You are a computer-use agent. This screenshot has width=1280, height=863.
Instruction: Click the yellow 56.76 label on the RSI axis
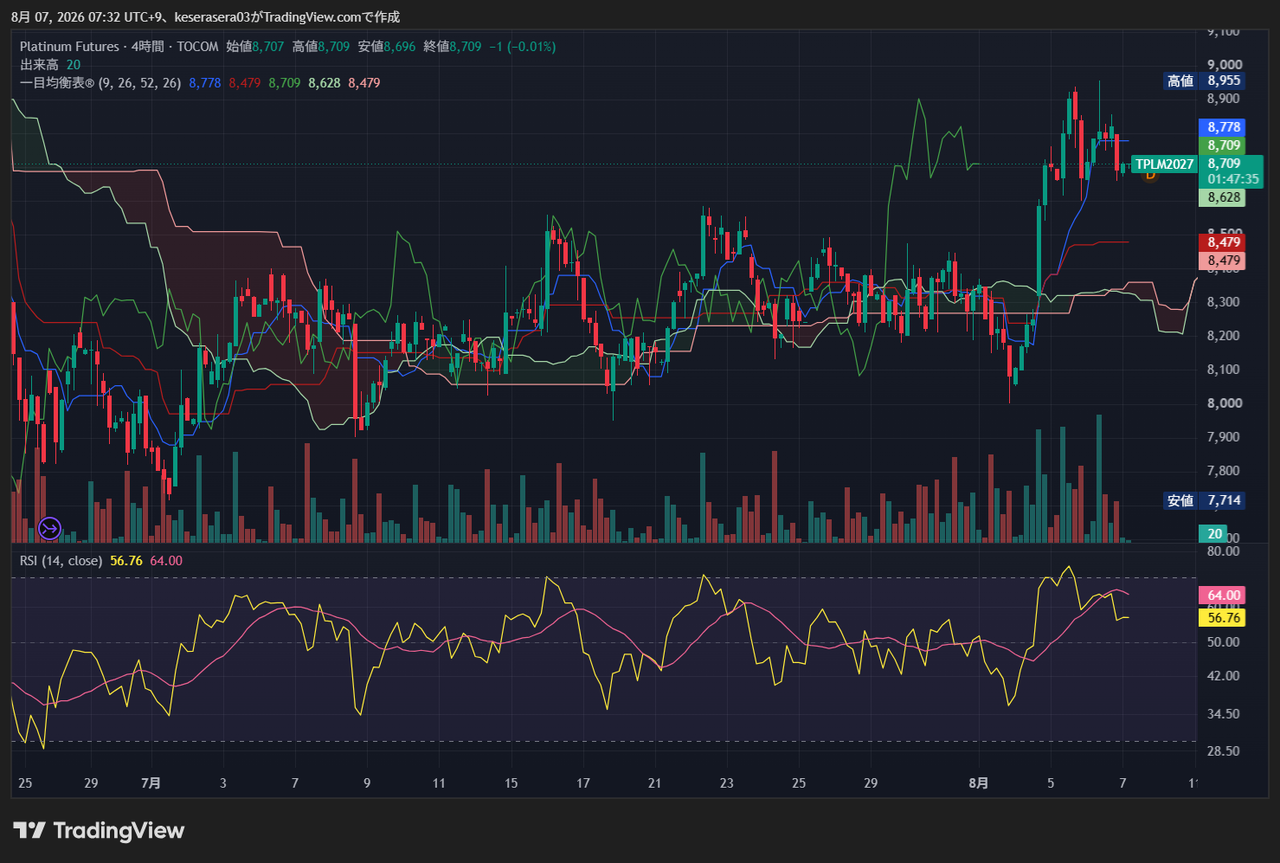1224,618
